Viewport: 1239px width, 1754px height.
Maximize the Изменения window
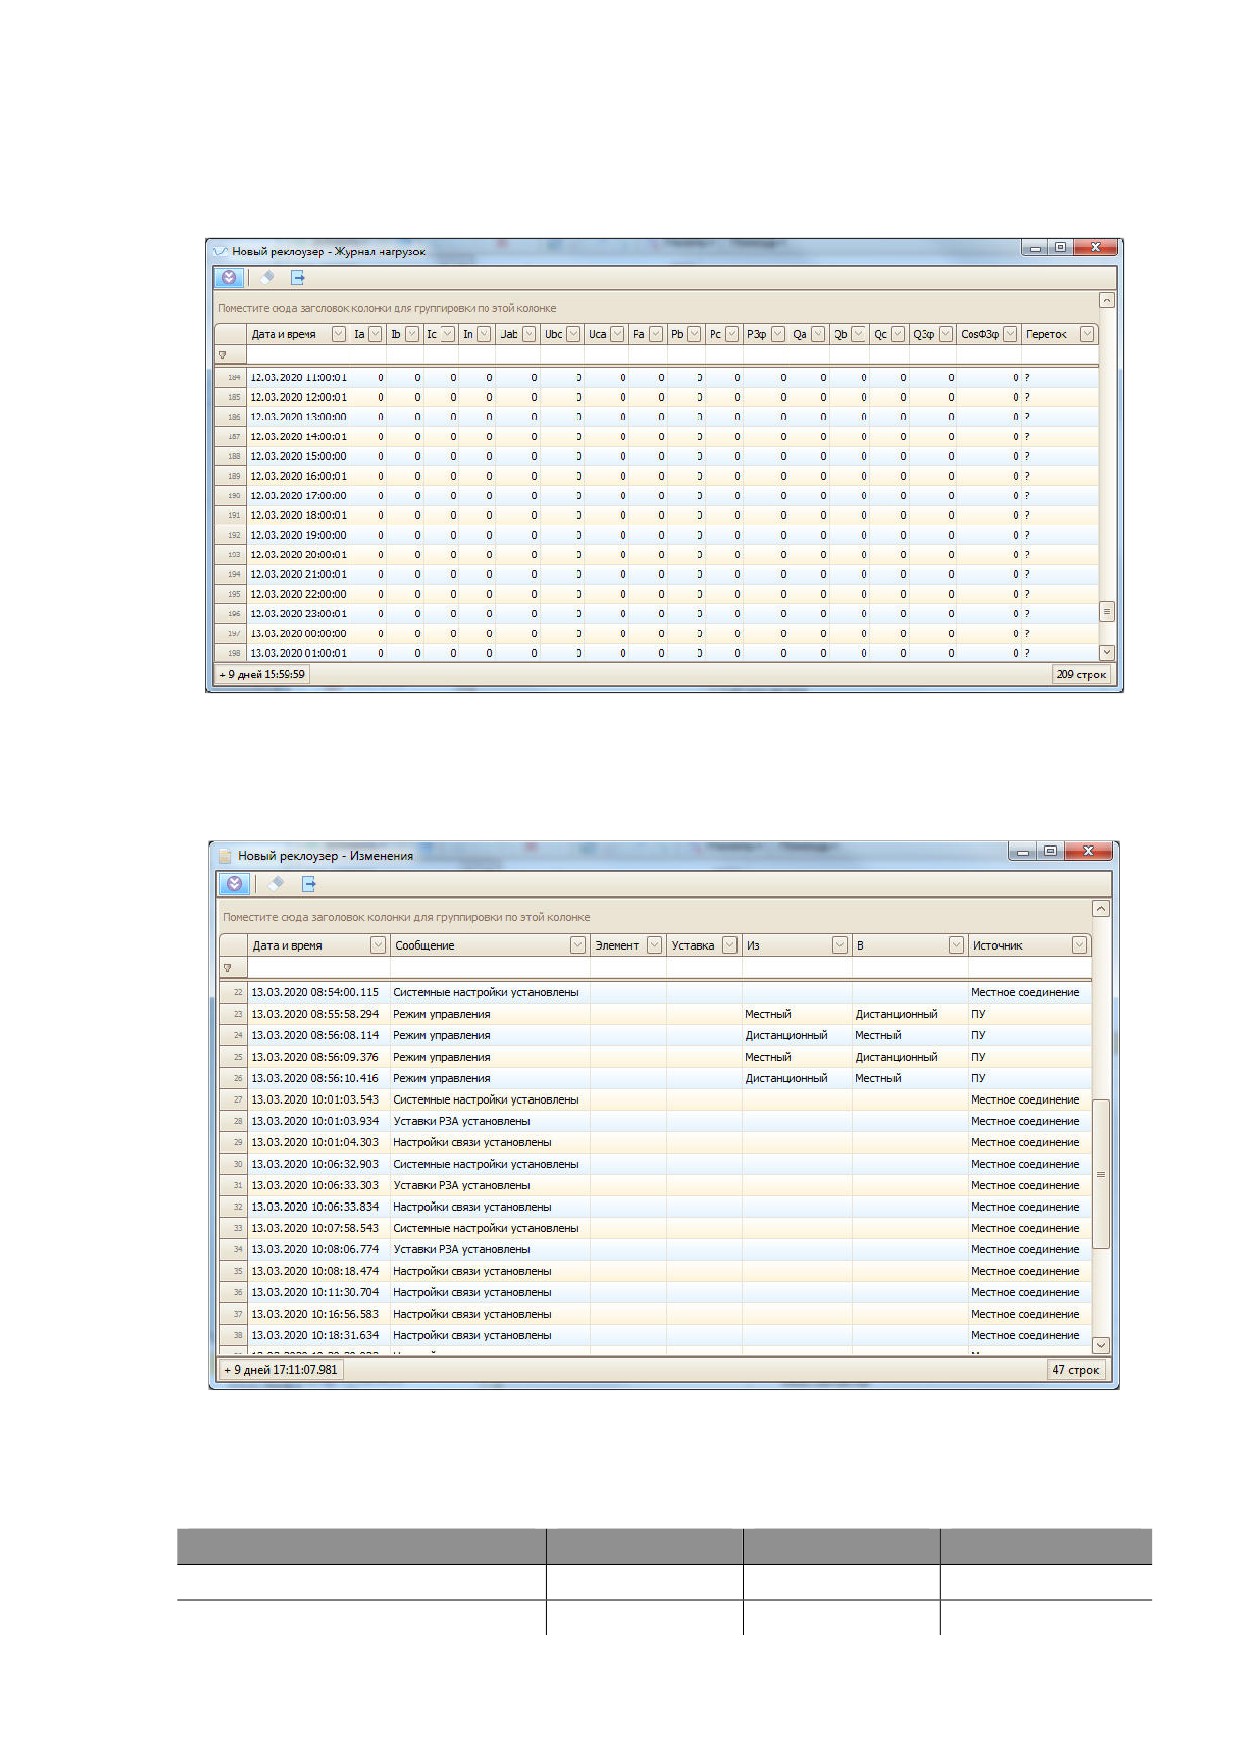[1050, 851]
